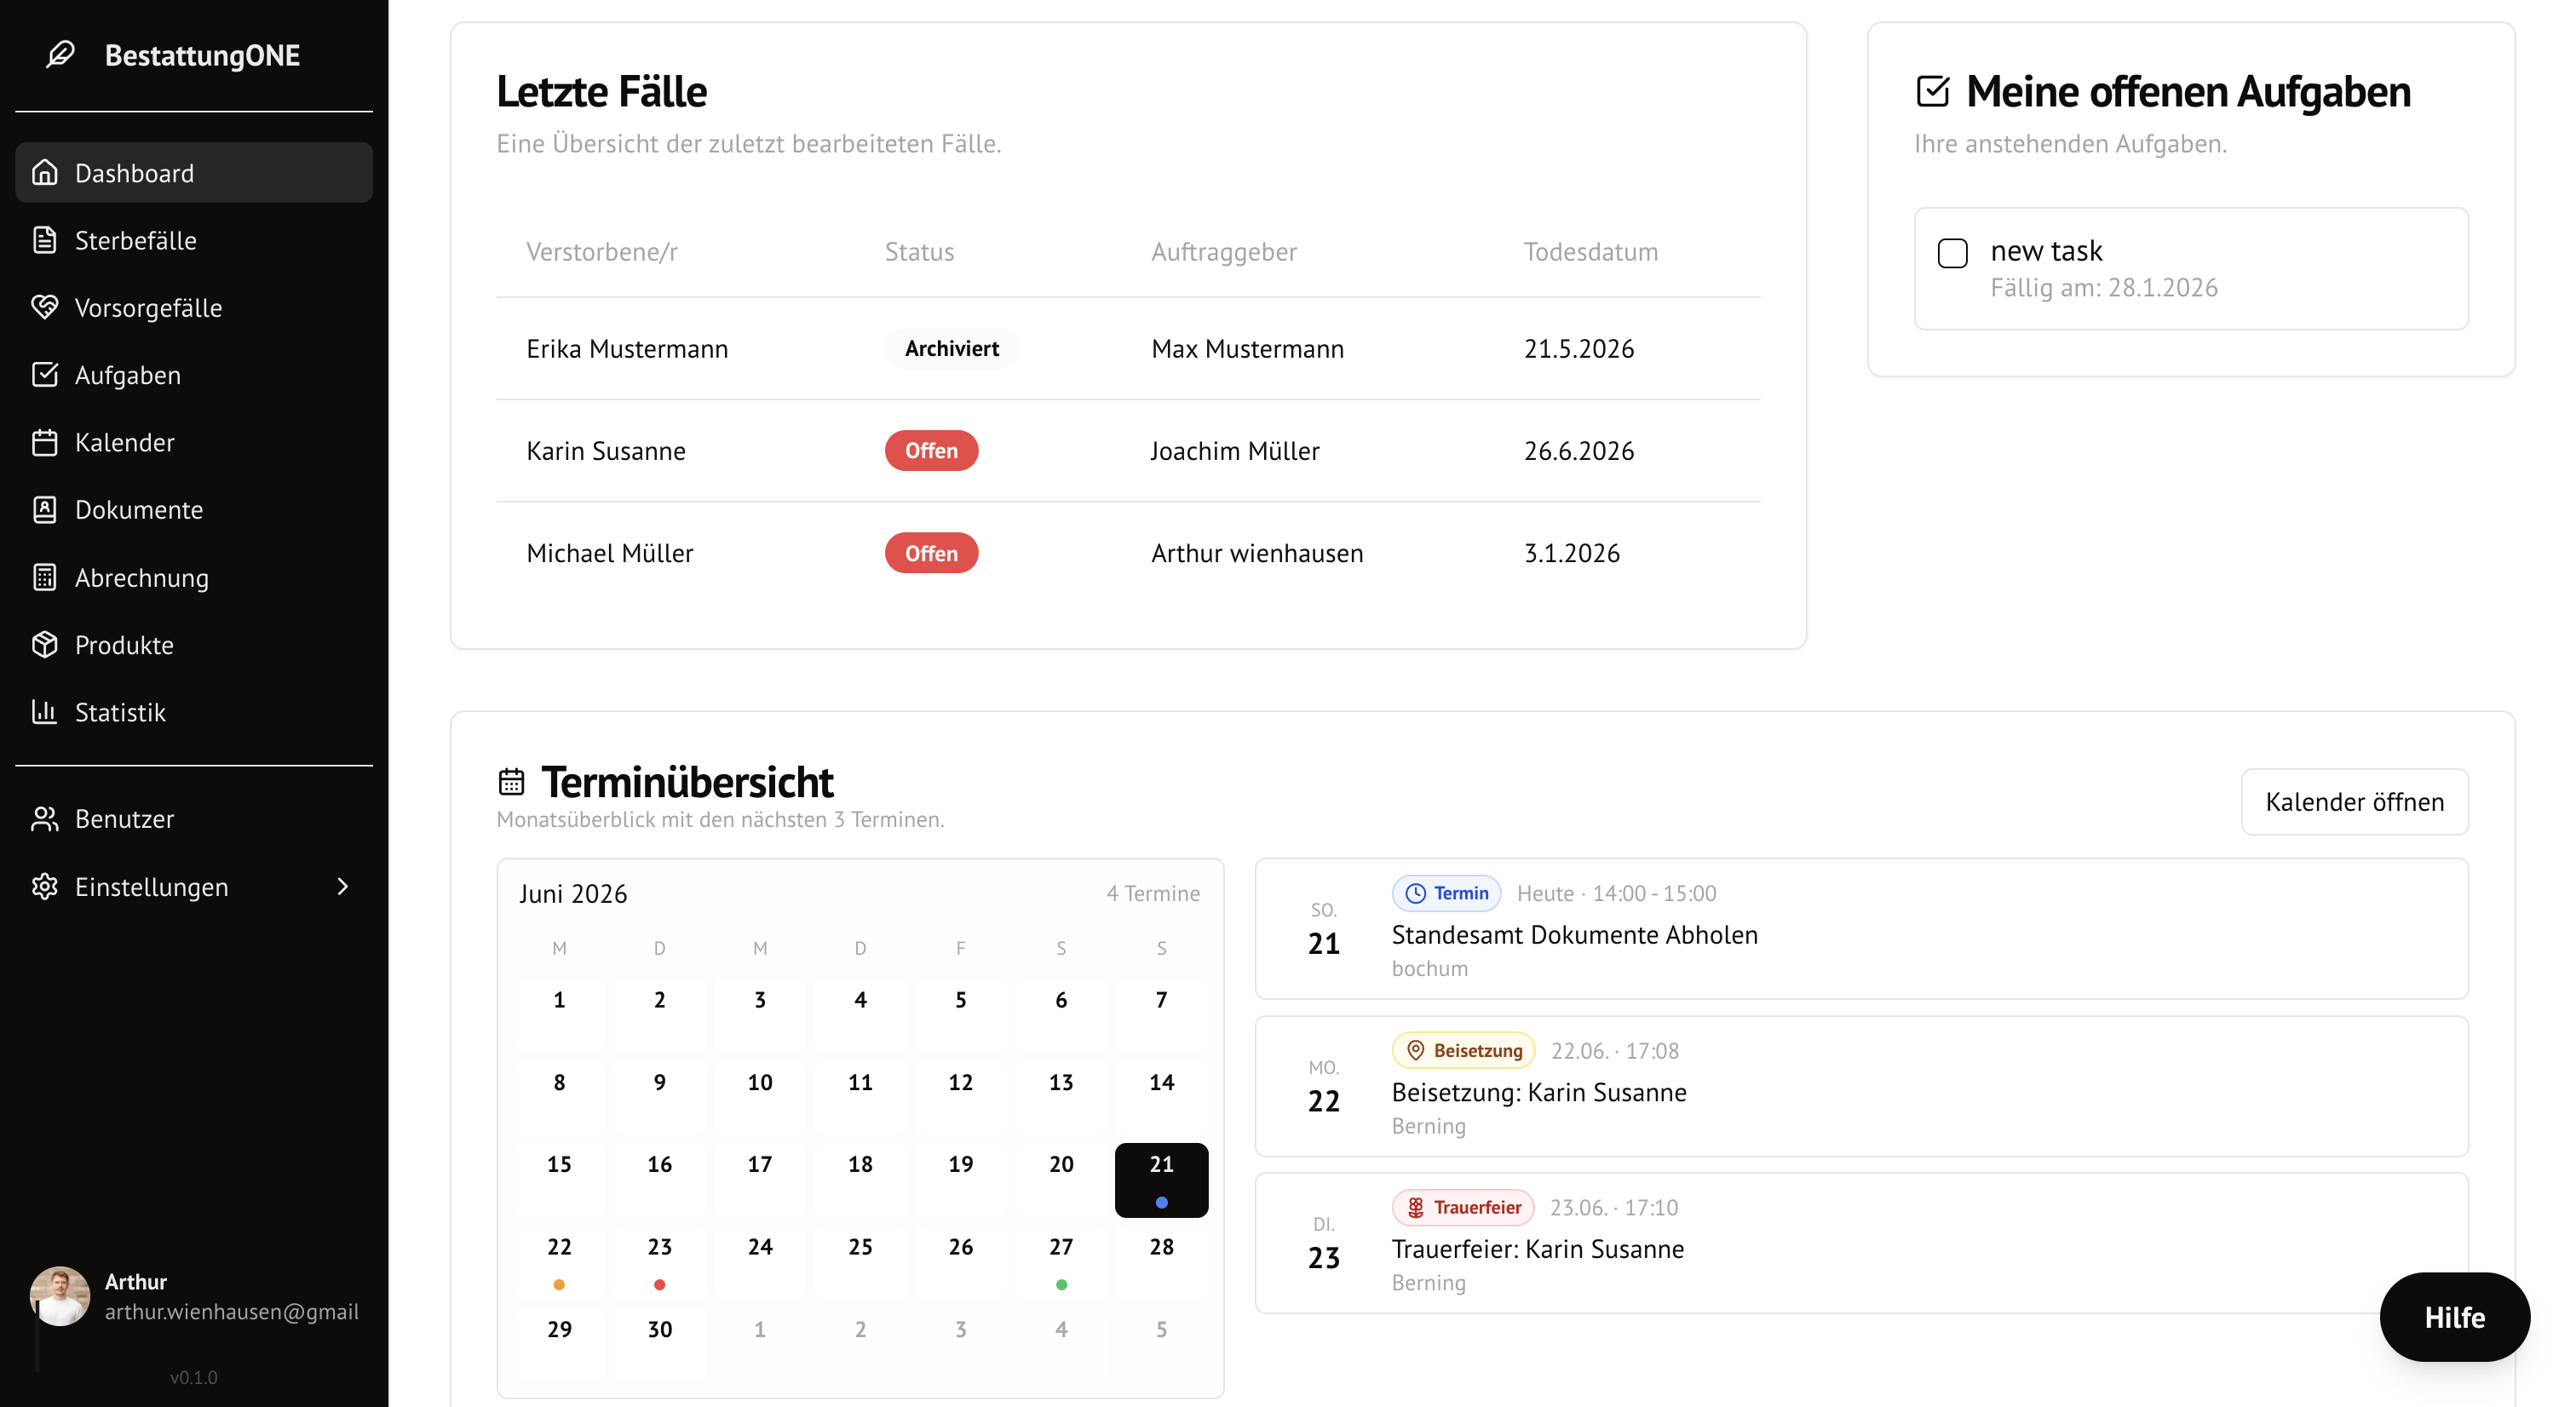Click the Archiviert status badge
2576x1407 pixels.
(x=951, y=348)
